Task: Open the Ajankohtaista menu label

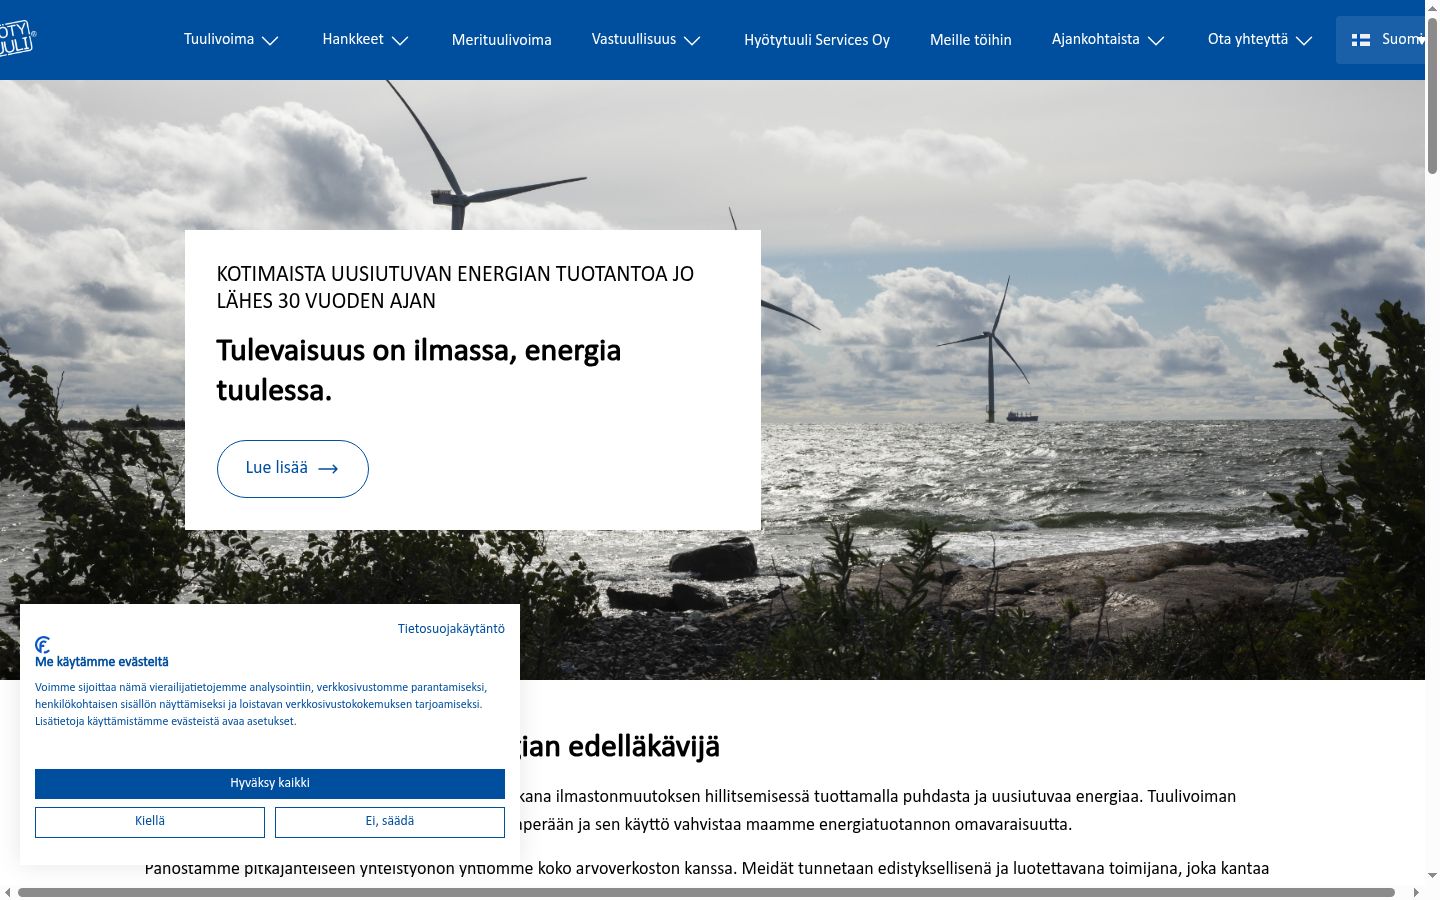Action: [1096, 39]
